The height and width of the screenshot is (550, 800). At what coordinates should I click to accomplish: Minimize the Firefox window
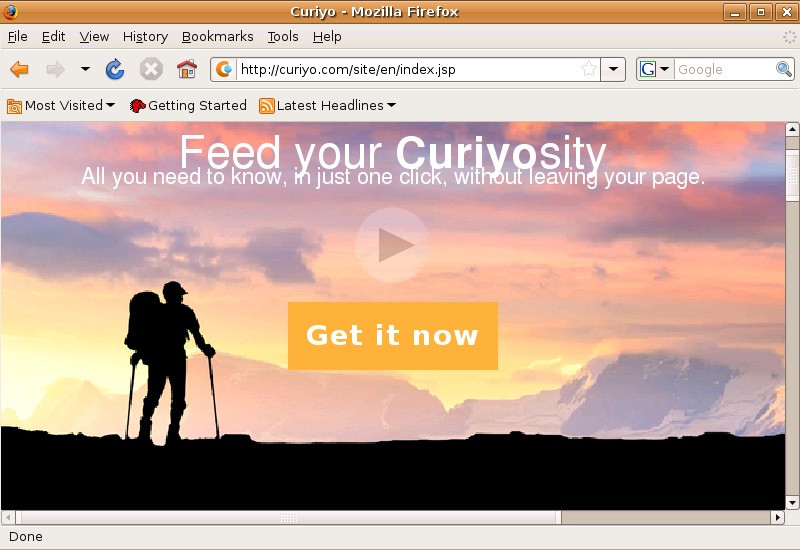point(735,12)
